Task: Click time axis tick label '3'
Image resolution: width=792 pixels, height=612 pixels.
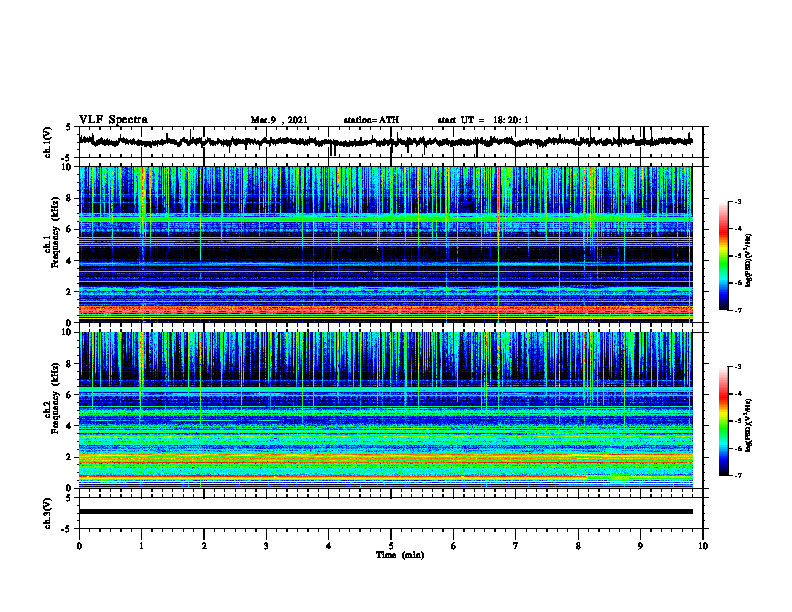Action: (266, 546)
